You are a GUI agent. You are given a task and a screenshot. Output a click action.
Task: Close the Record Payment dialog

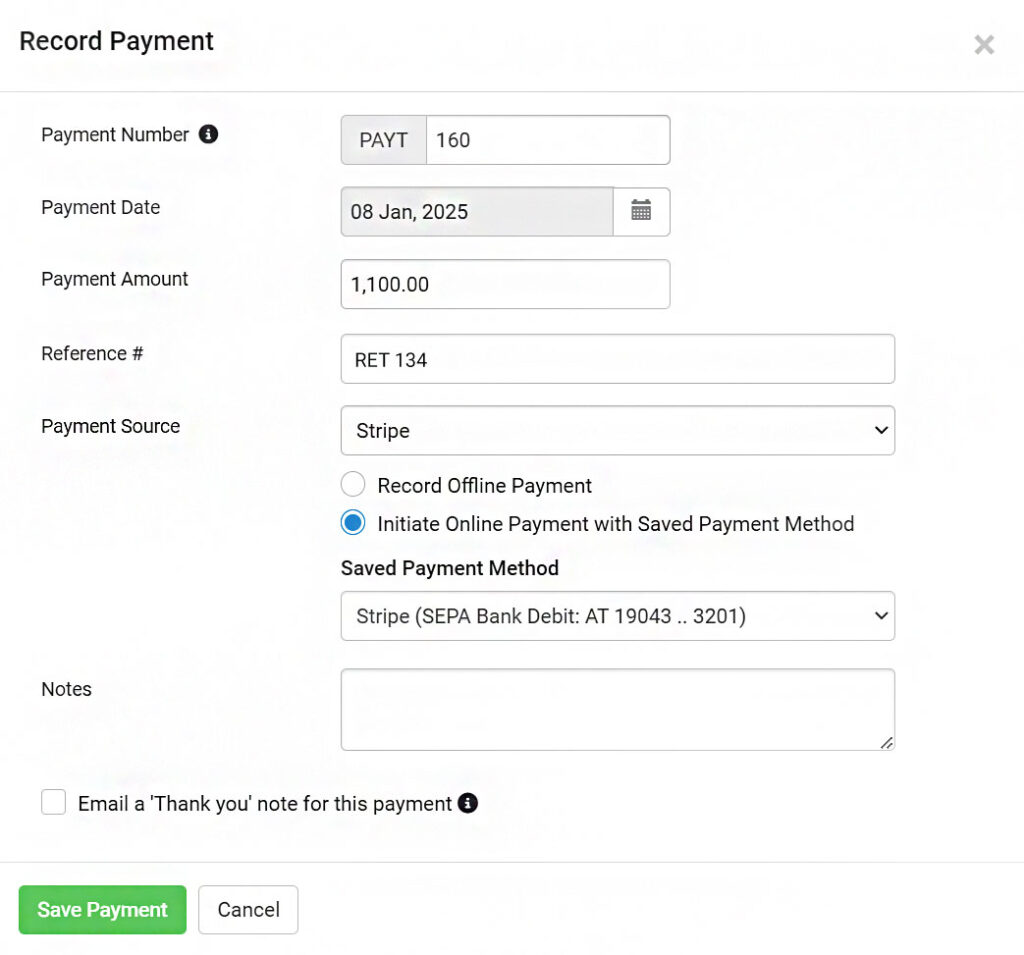[x=984, y=44]
